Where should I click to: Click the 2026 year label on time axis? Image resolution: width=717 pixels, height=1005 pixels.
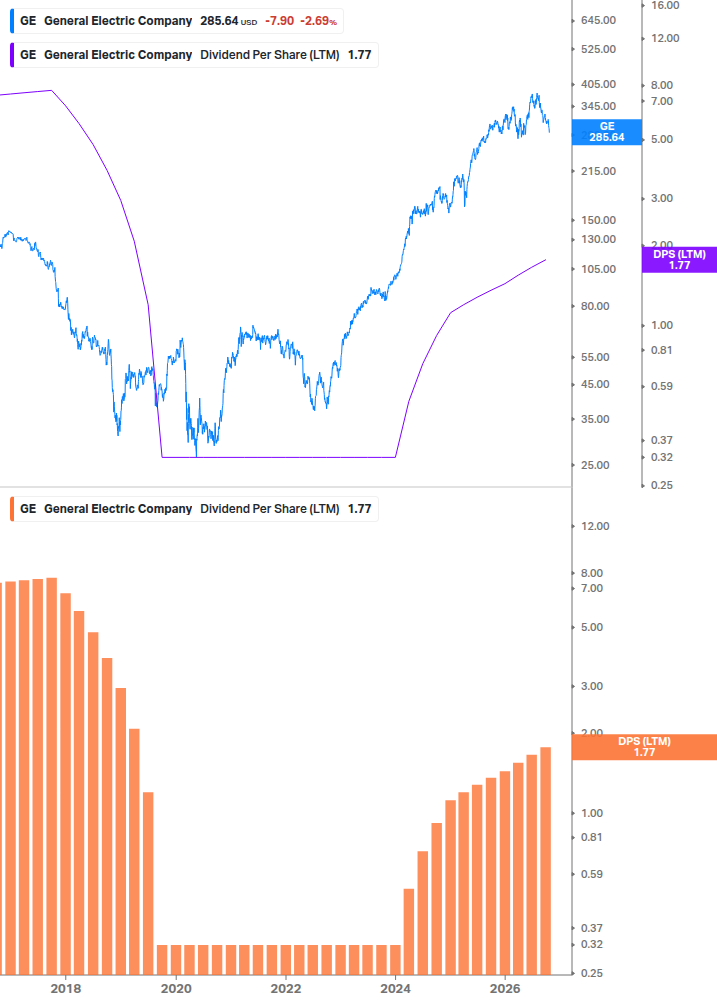[x=505, y=989]
